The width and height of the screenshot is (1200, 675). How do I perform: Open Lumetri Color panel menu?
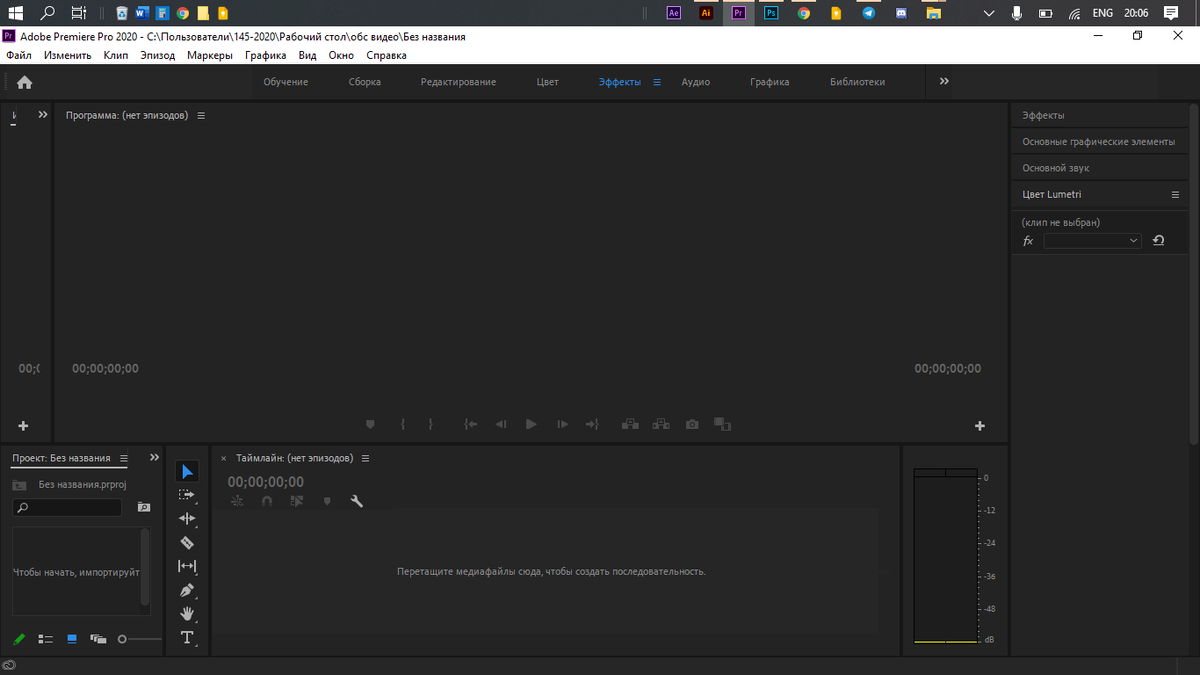tap(1176, 195)
